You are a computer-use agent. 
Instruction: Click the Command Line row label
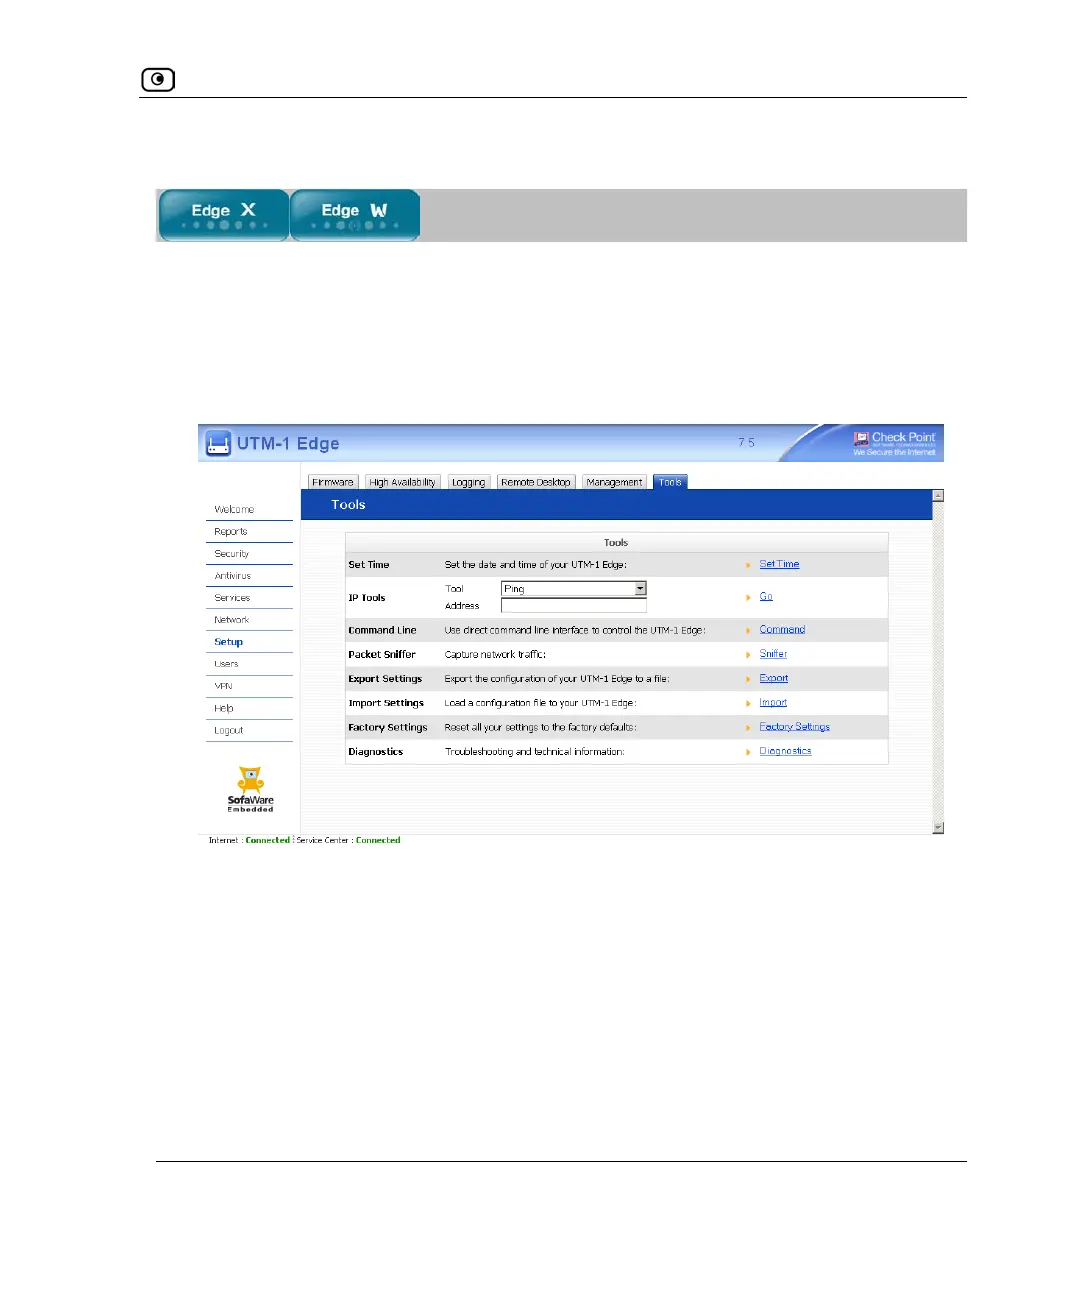pyautogui.click(x=382, y=630)
